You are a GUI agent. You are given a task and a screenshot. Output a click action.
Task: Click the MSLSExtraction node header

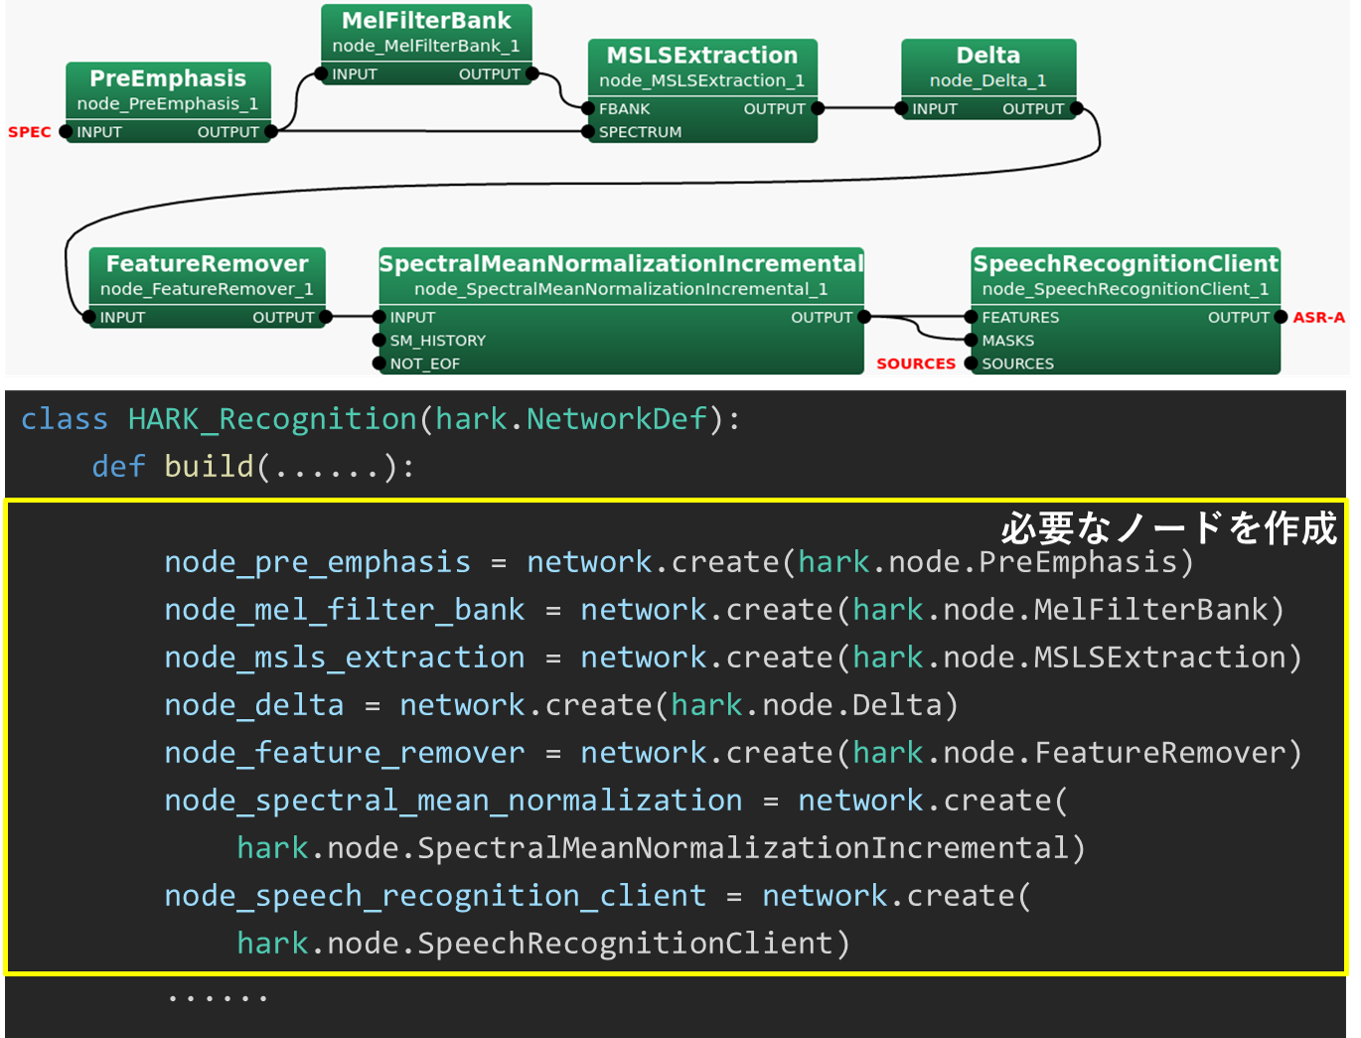(x=702, y=56)
